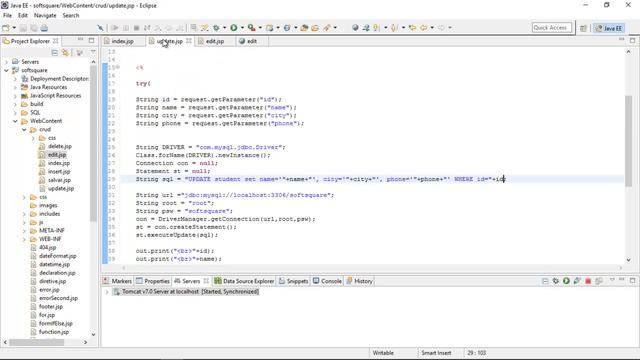Click the Project Explorer vertical scrollbar down arrow

(93, 334)
